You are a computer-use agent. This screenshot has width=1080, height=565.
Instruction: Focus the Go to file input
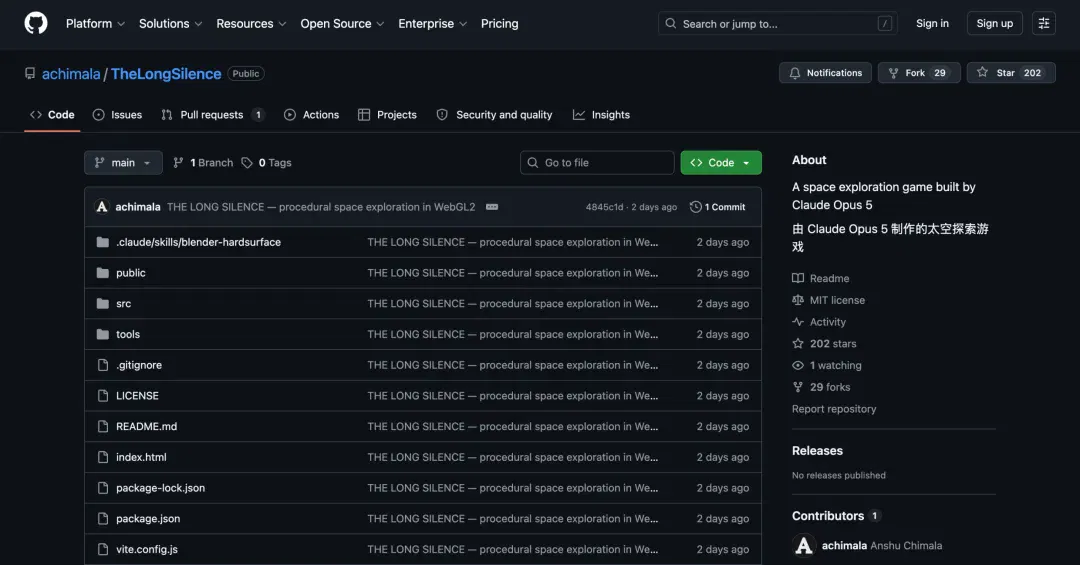597,163
